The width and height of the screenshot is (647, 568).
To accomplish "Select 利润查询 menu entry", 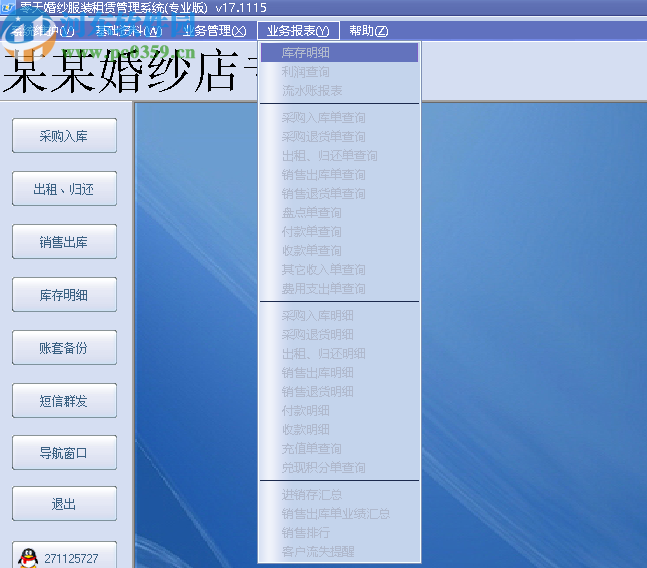I will coord(339,72).
